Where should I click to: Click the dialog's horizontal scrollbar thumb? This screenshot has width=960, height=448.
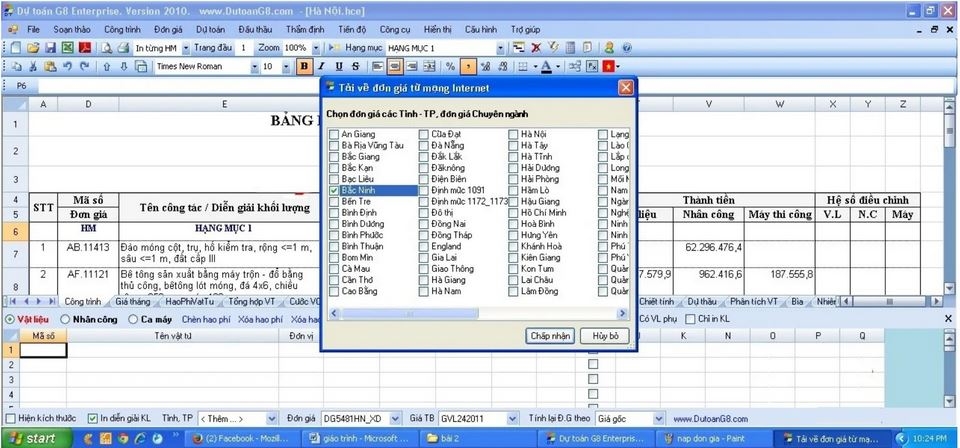click(408, 313)
